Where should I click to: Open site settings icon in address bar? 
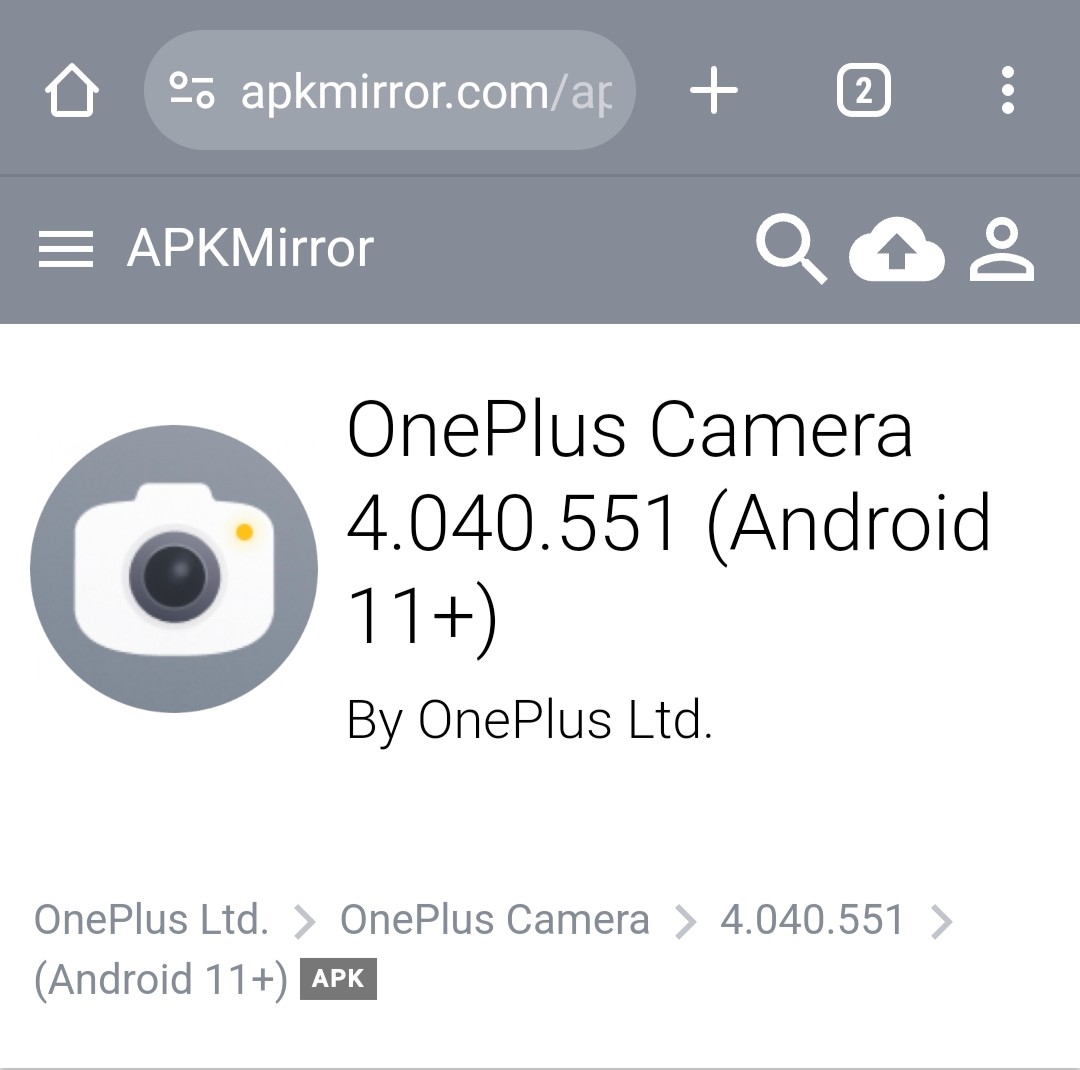click(192, 90)
